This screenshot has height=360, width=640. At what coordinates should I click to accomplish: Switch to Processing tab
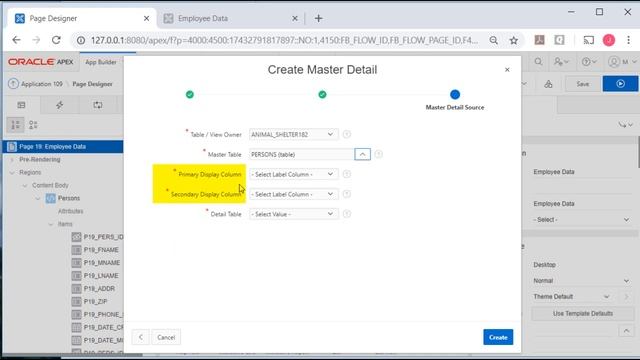(x=98, y=105)
